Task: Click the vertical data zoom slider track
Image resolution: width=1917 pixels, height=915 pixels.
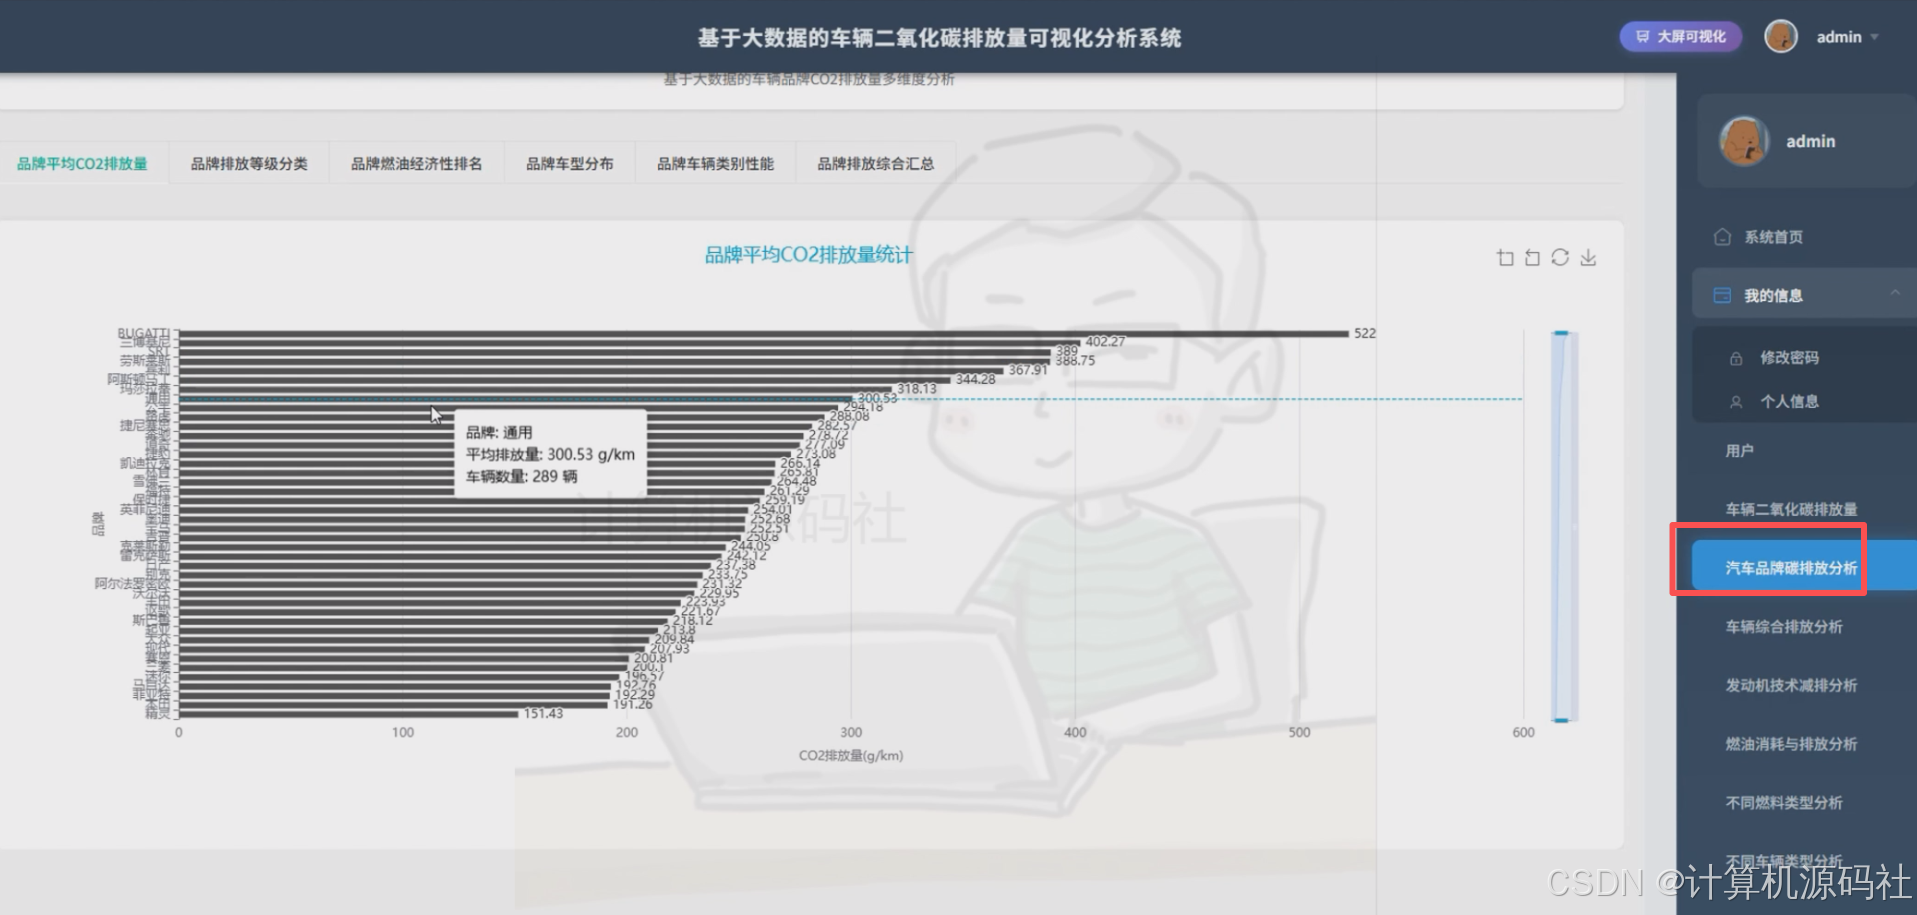Action: (1564, 526)
